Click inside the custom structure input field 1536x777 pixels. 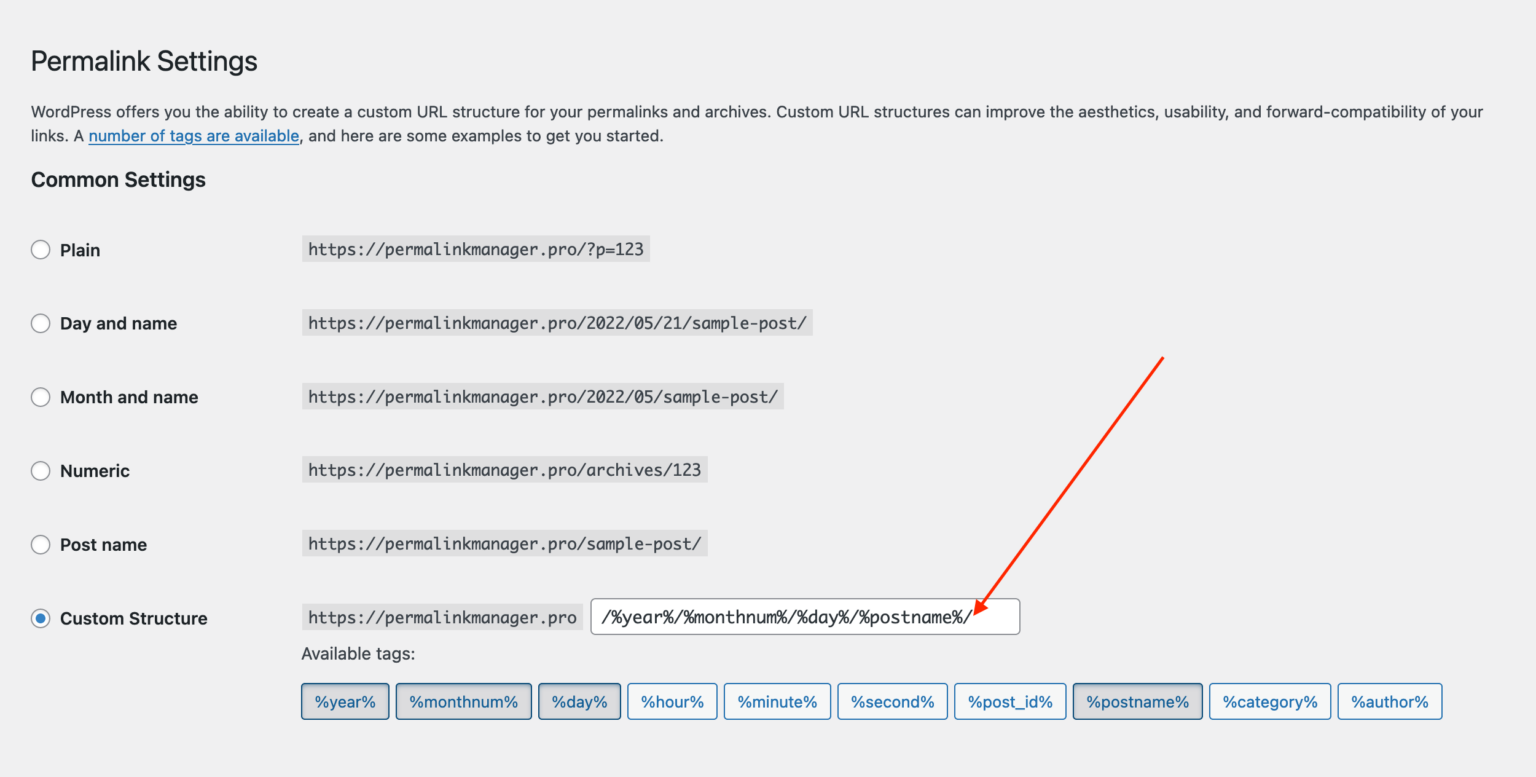point(805,616)
